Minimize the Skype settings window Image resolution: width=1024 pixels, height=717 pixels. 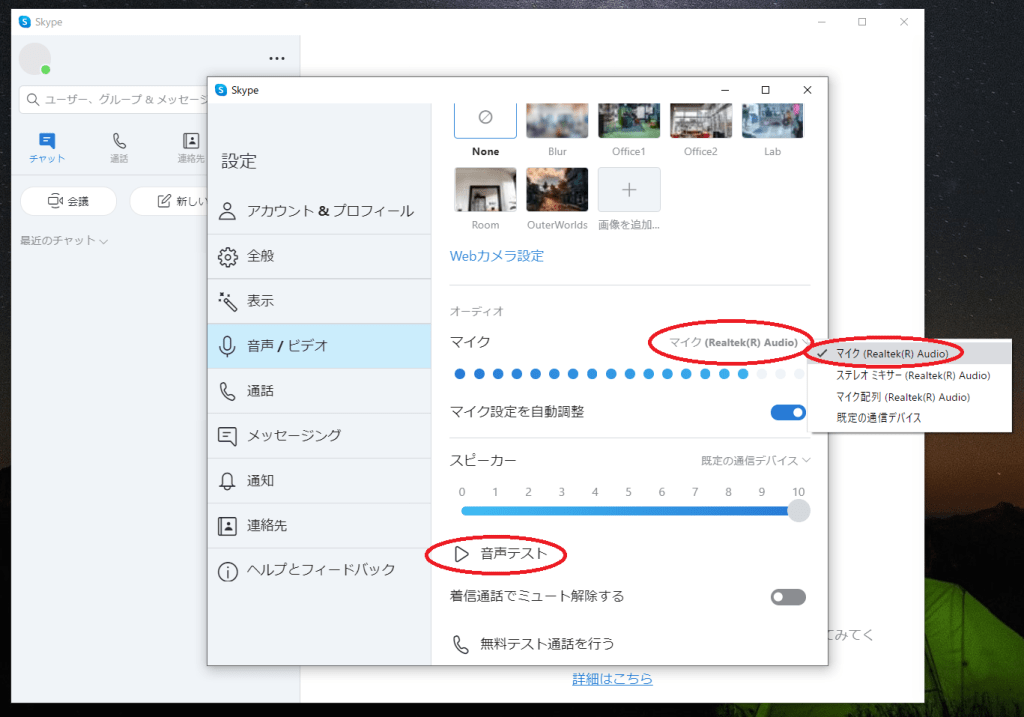(725, 90)
